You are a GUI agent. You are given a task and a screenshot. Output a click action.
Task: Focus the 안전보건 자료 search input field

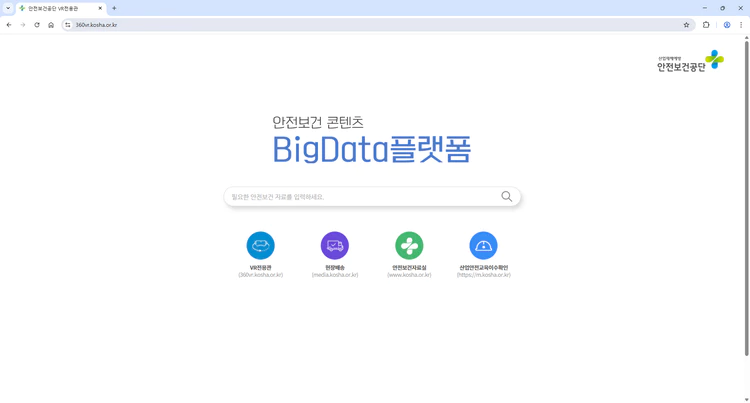360,197
